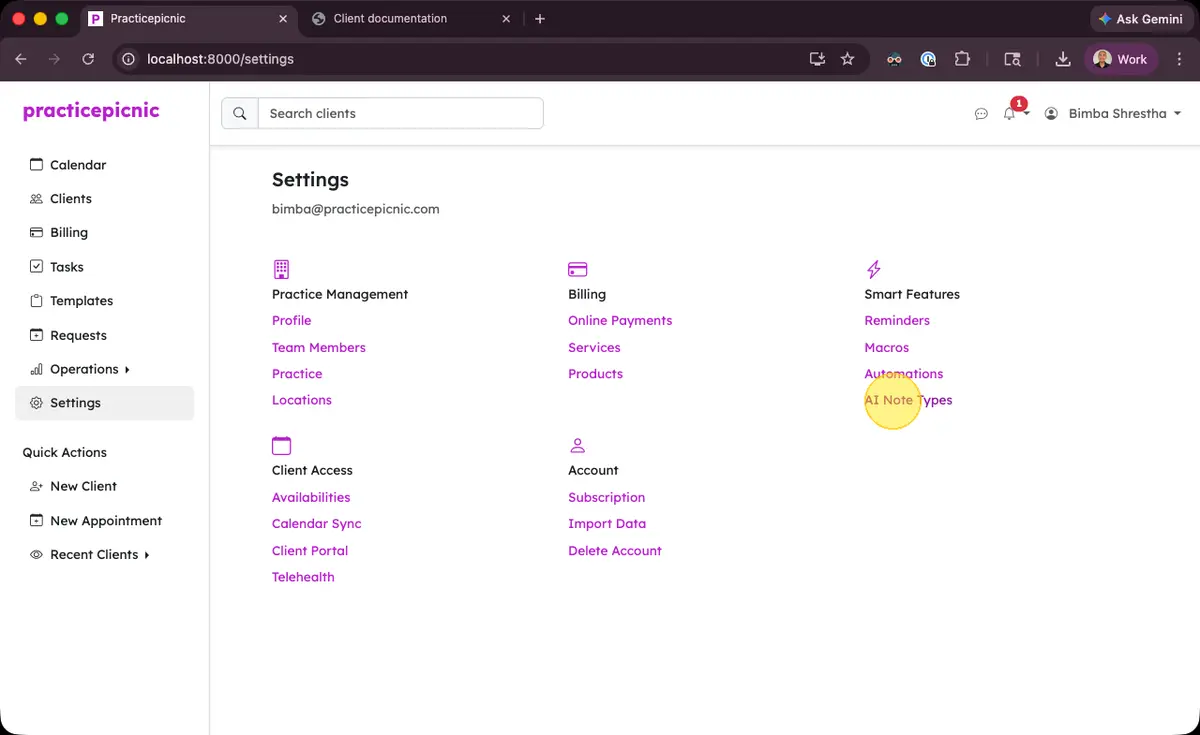The height and width of the screenshot is (735, 1200).
Task: Click the Search clients input field
Action: pyautogui.click(x=400, y=113)
